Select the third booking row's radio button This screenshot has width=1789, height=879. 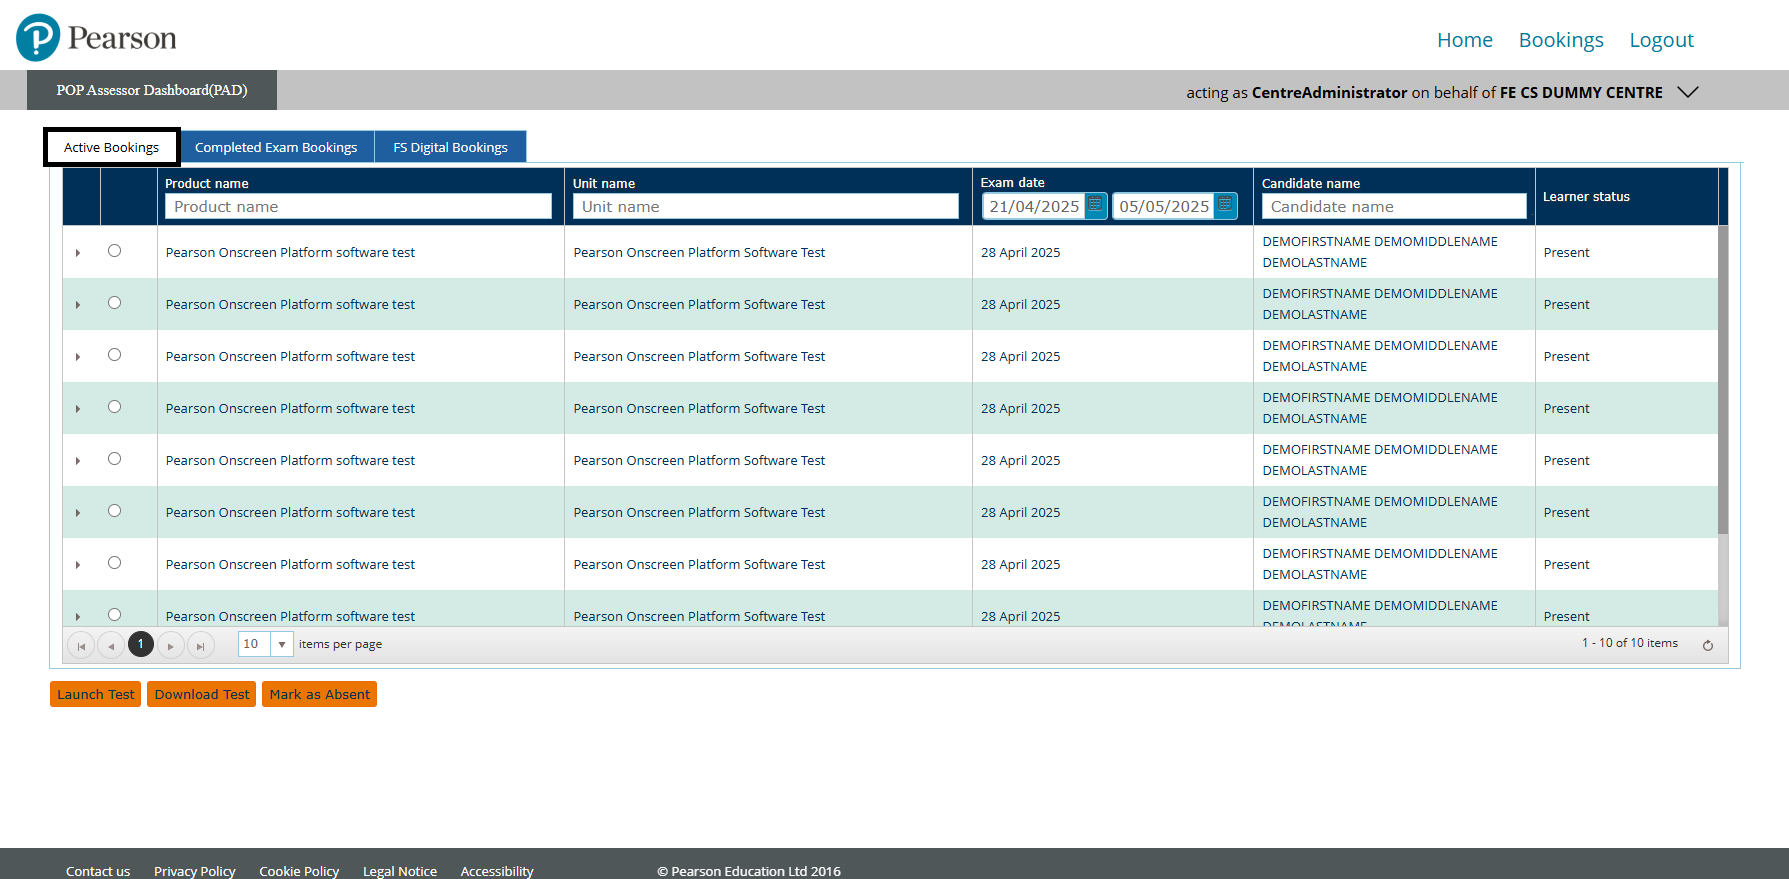(115, 355)
